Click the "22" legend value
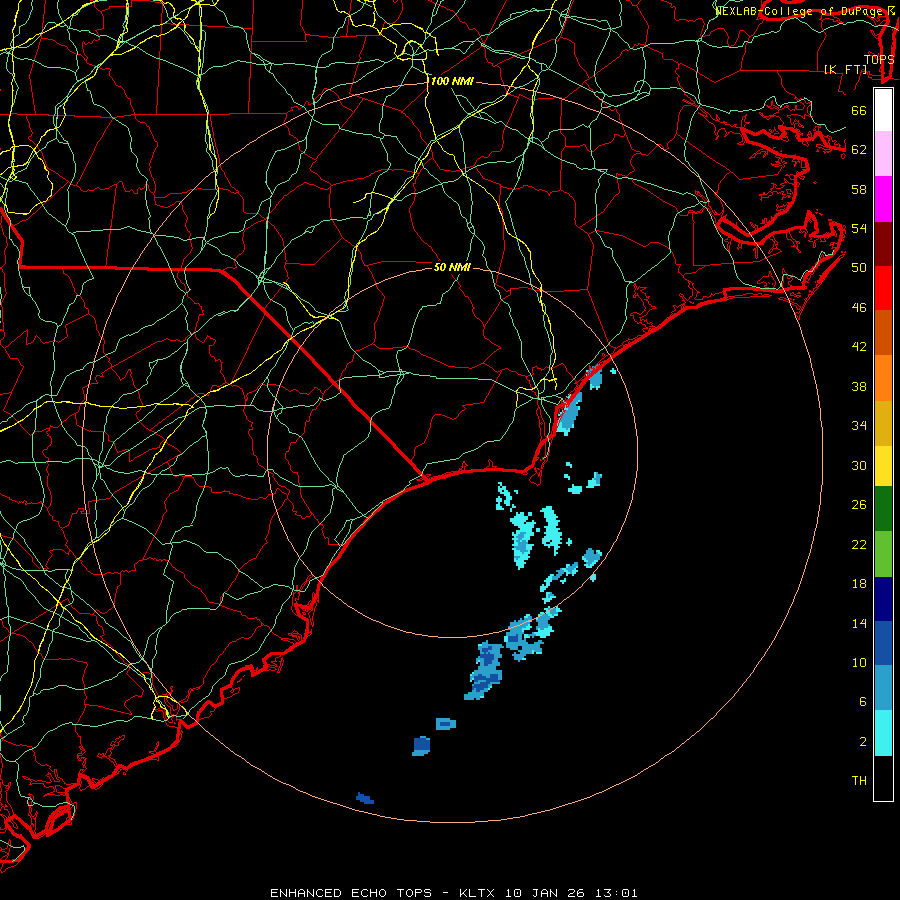Viewport: 900px width, 900px height. 859,544
